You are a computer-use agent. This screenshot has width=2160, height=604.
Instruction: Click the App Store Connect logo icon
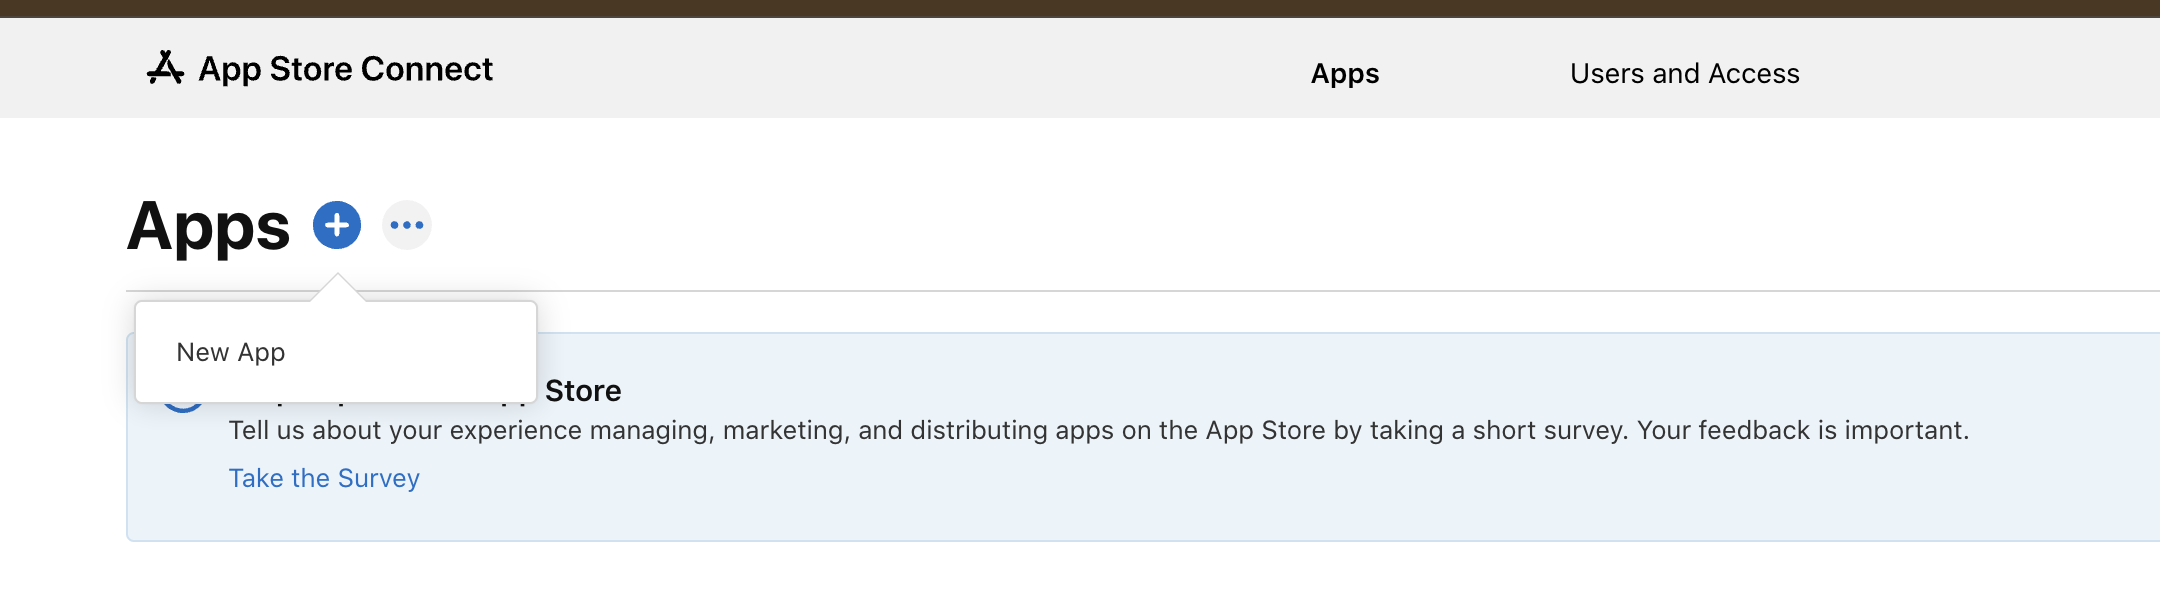click(165, 68)
